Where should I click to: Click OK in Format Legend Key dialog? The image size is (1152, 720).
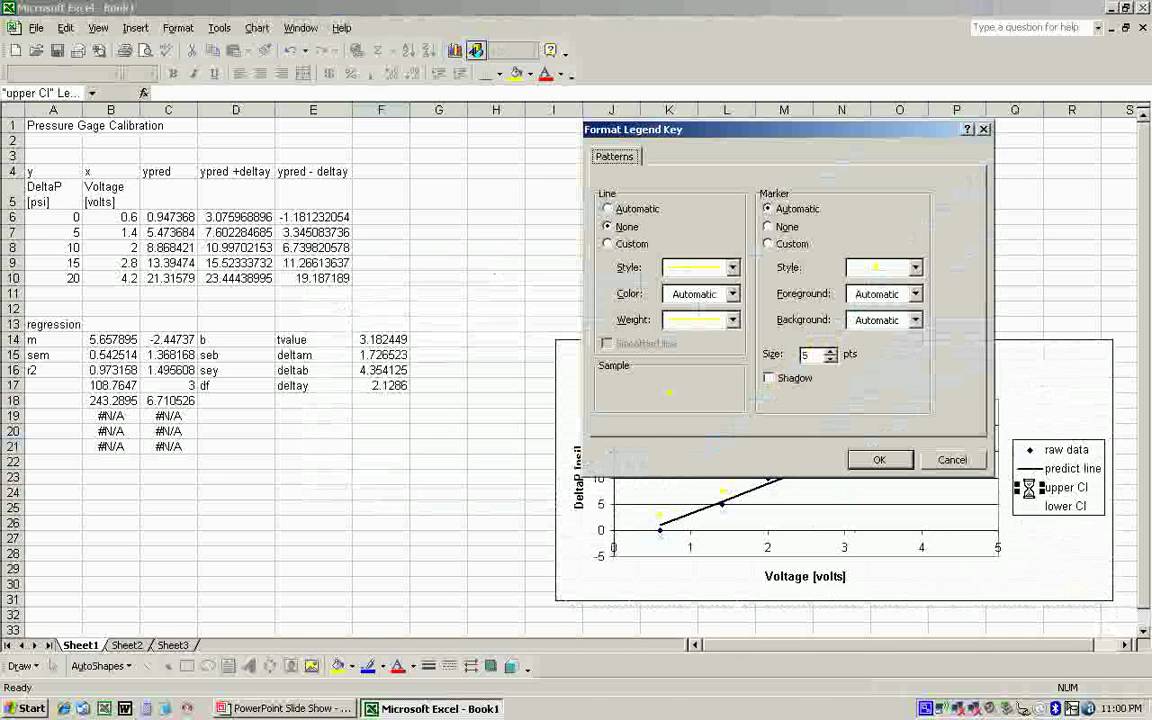coord(880,460)
